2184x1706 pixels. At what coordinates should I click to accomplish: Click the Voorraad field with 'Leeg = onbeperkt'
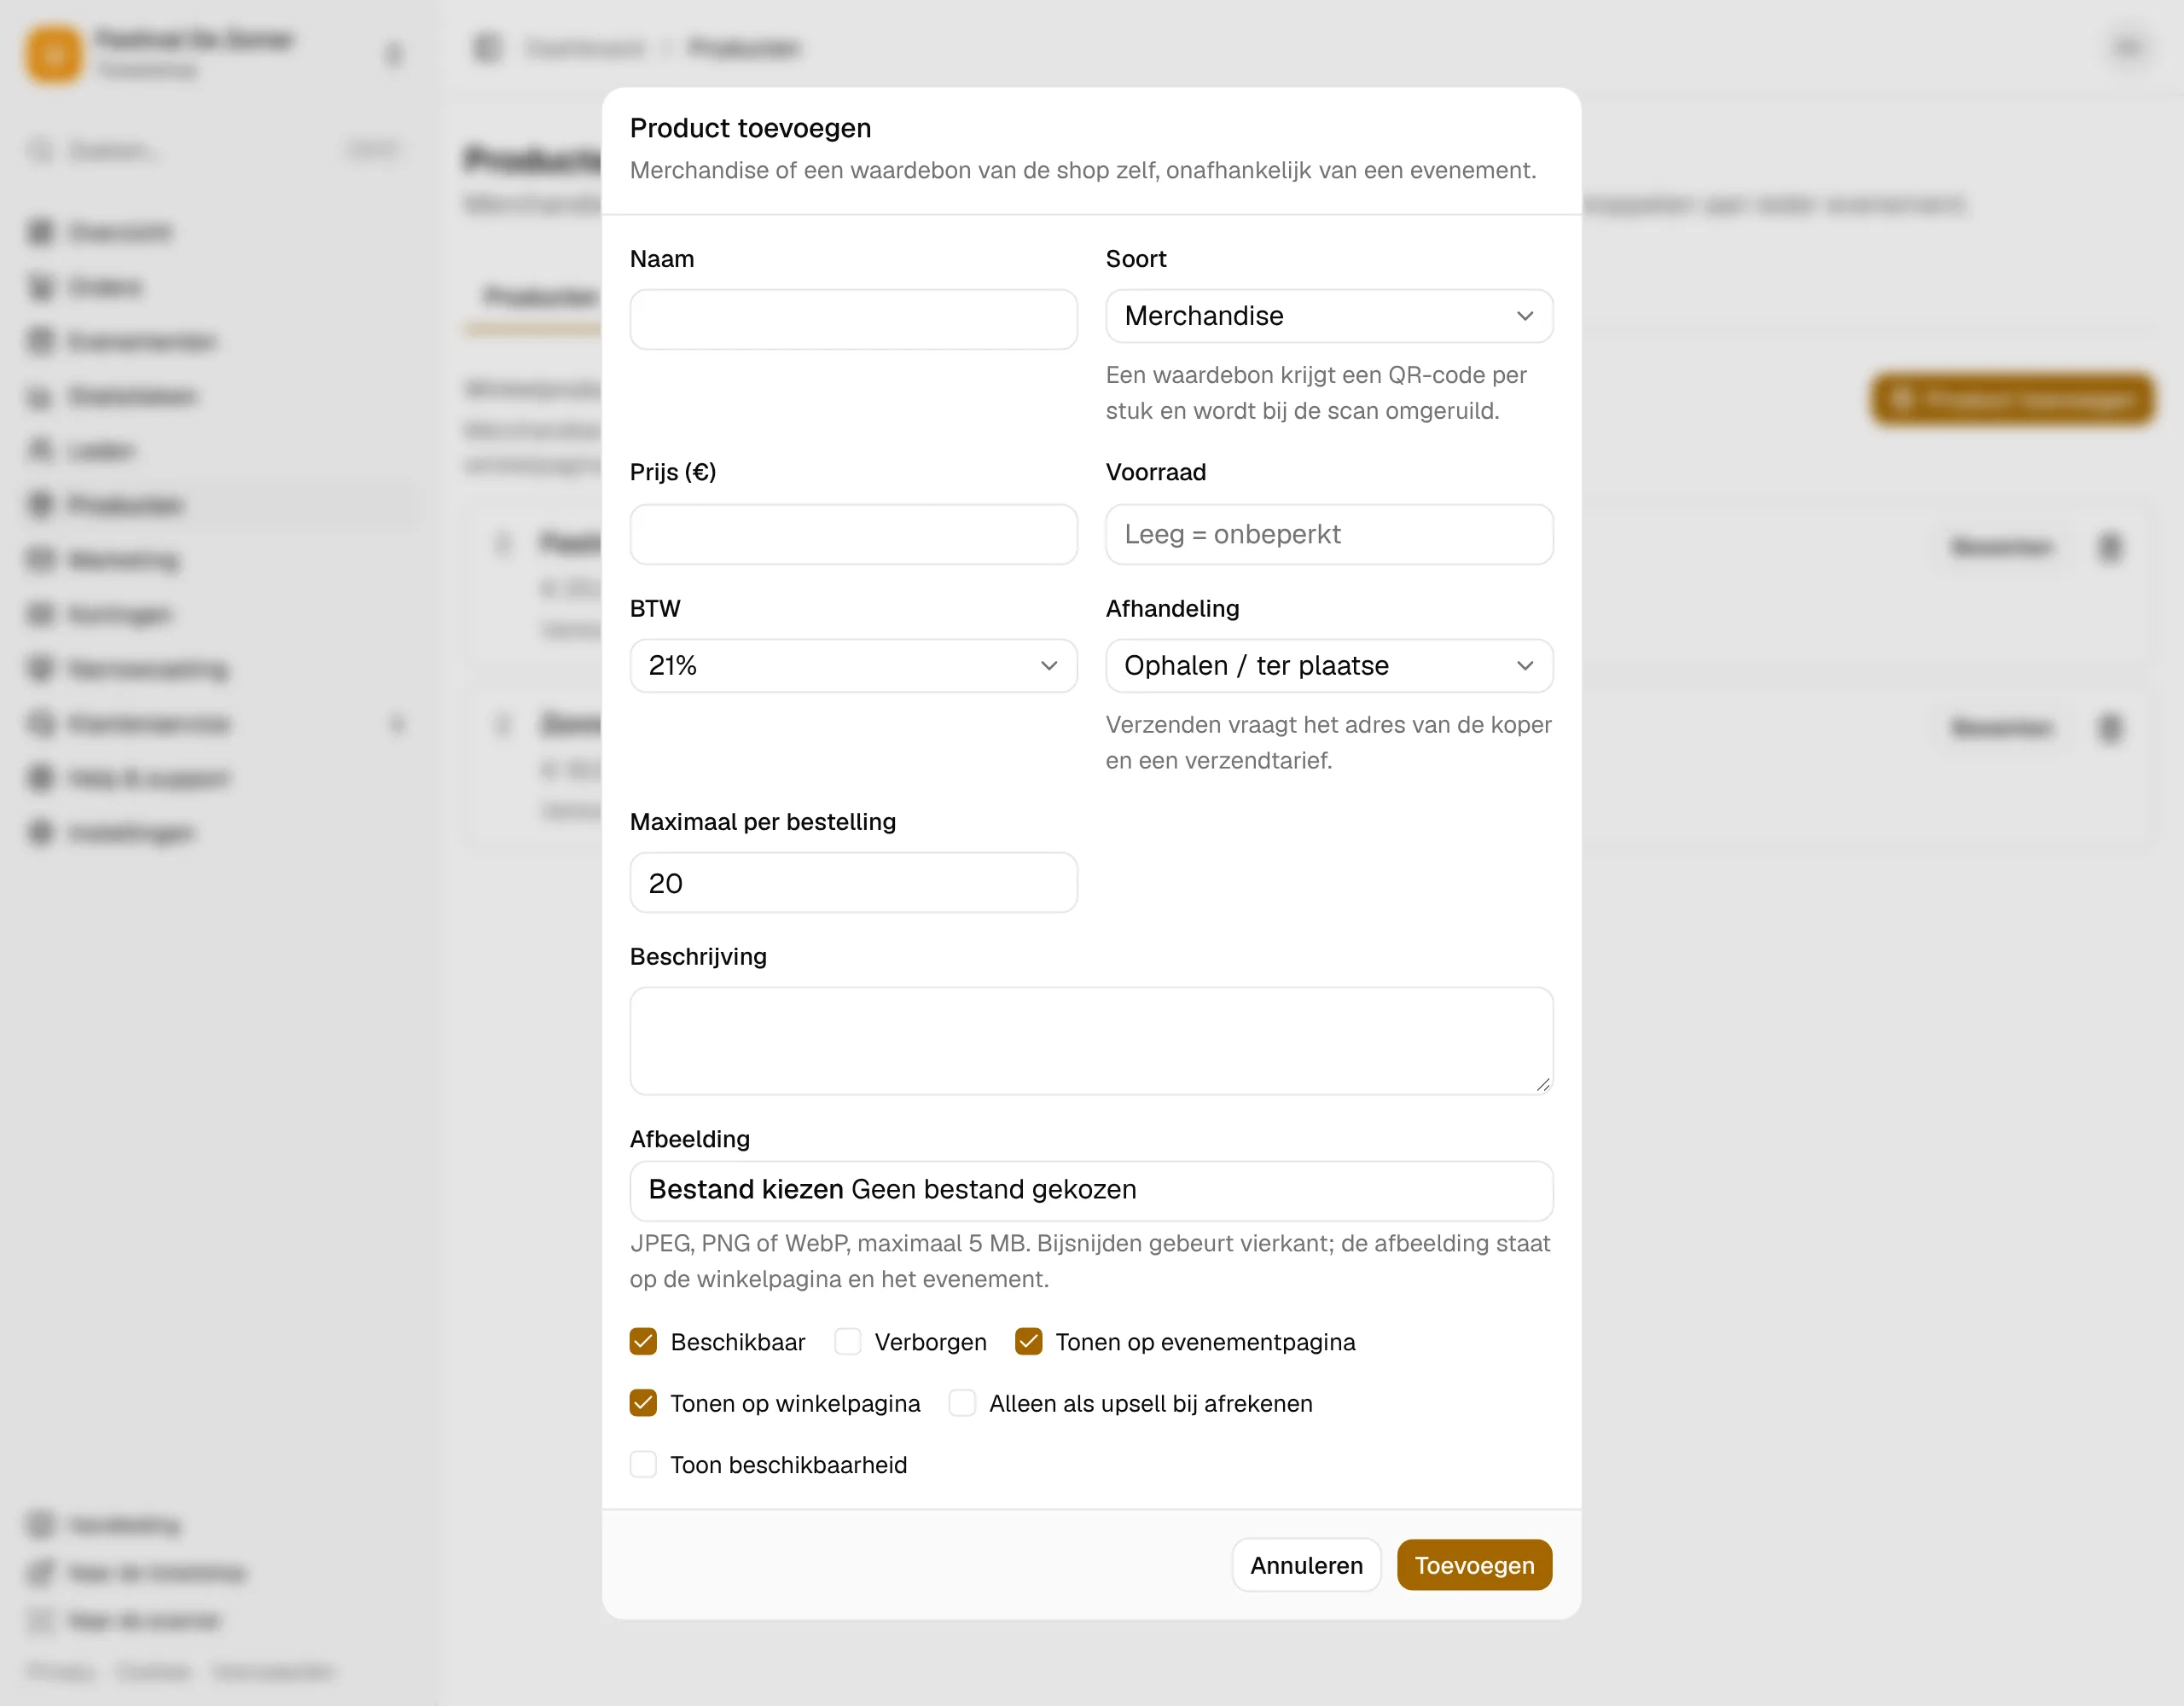tap(1329, 534)
